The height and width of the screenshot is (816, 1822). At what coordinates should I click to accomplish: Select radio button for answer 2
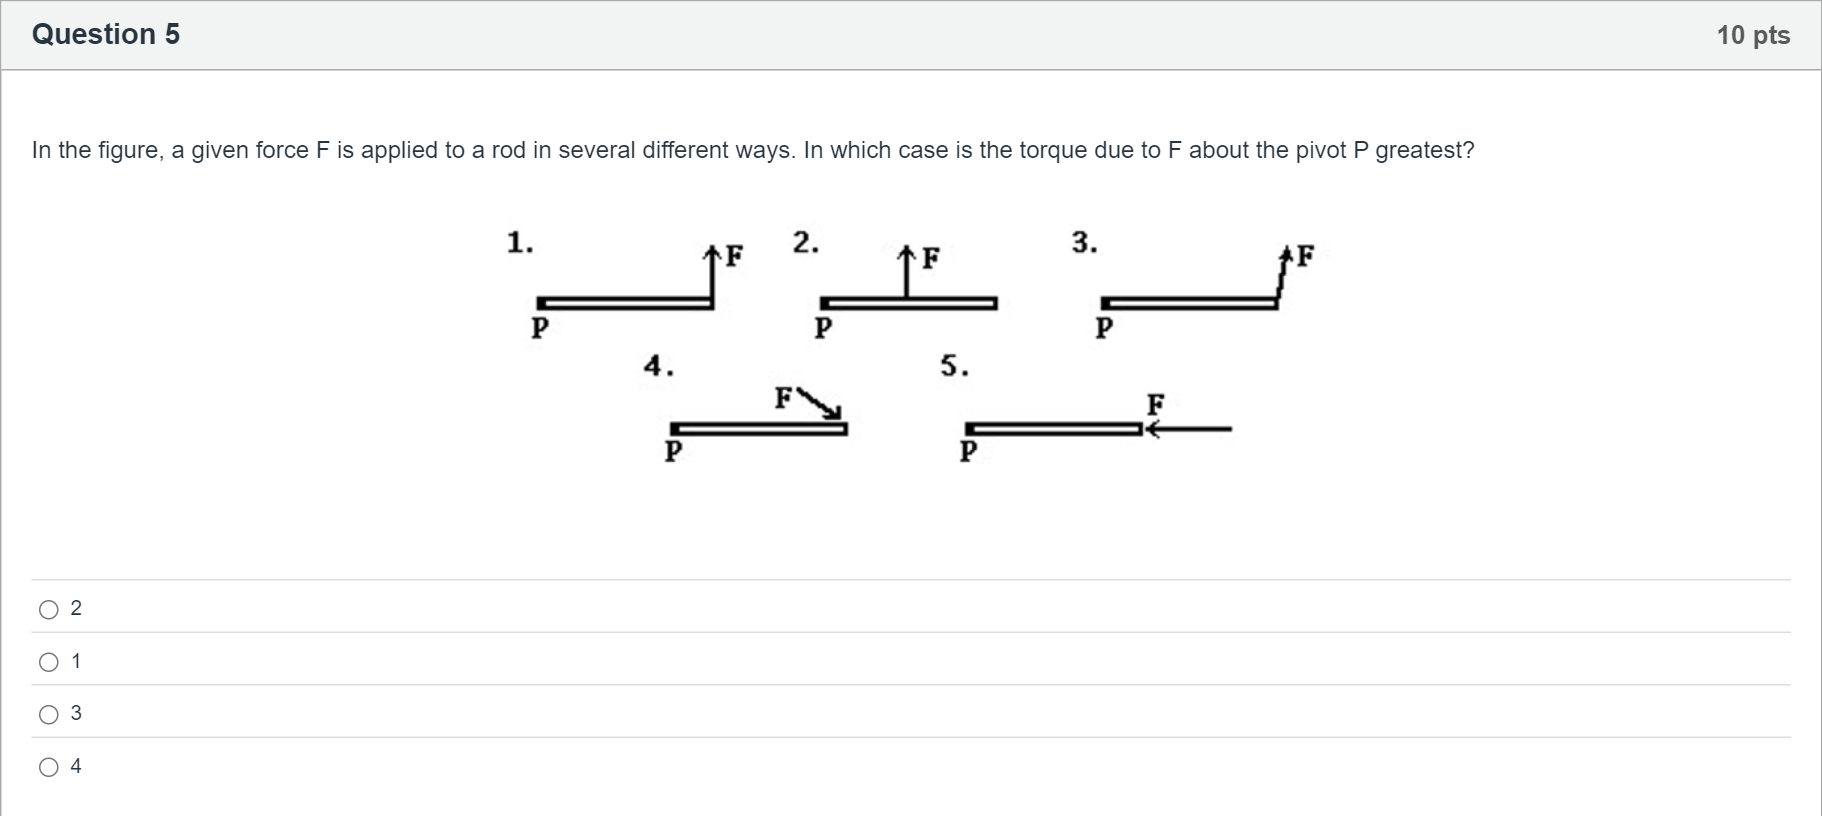click(49, 609)
